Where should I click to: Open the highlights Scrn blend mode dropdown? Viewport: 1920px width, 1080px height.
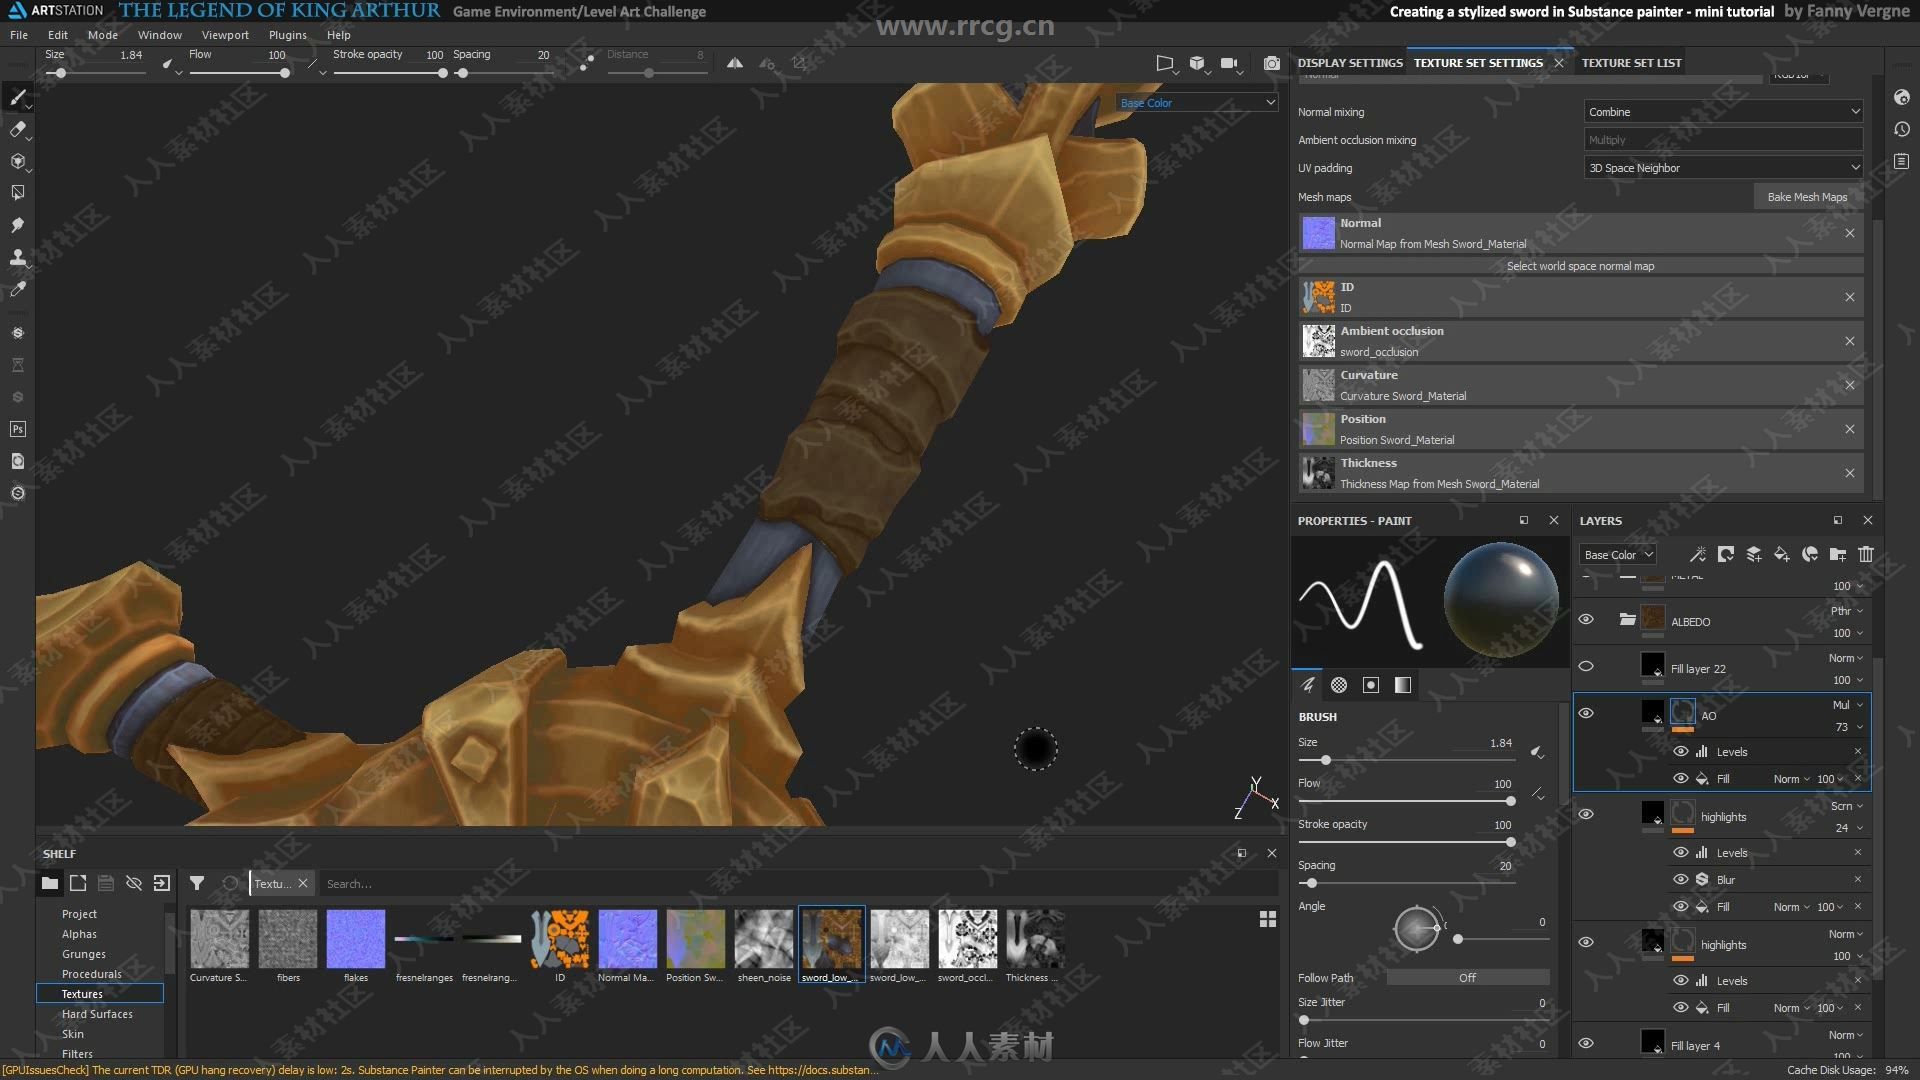pos(1847,806)
